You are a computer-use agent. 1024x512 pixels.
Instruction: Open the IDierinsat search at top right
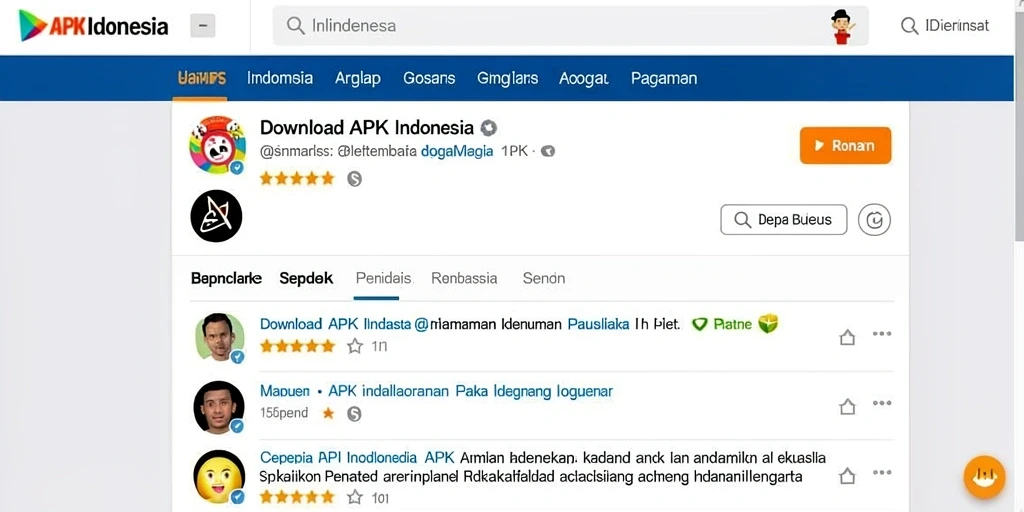(x=944, y=26)
